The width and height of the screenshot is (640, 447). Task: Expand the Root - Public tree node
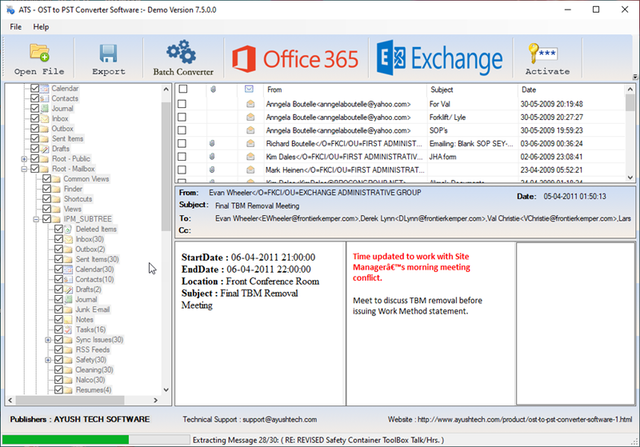pyautogui.click(x=23, y=159)
